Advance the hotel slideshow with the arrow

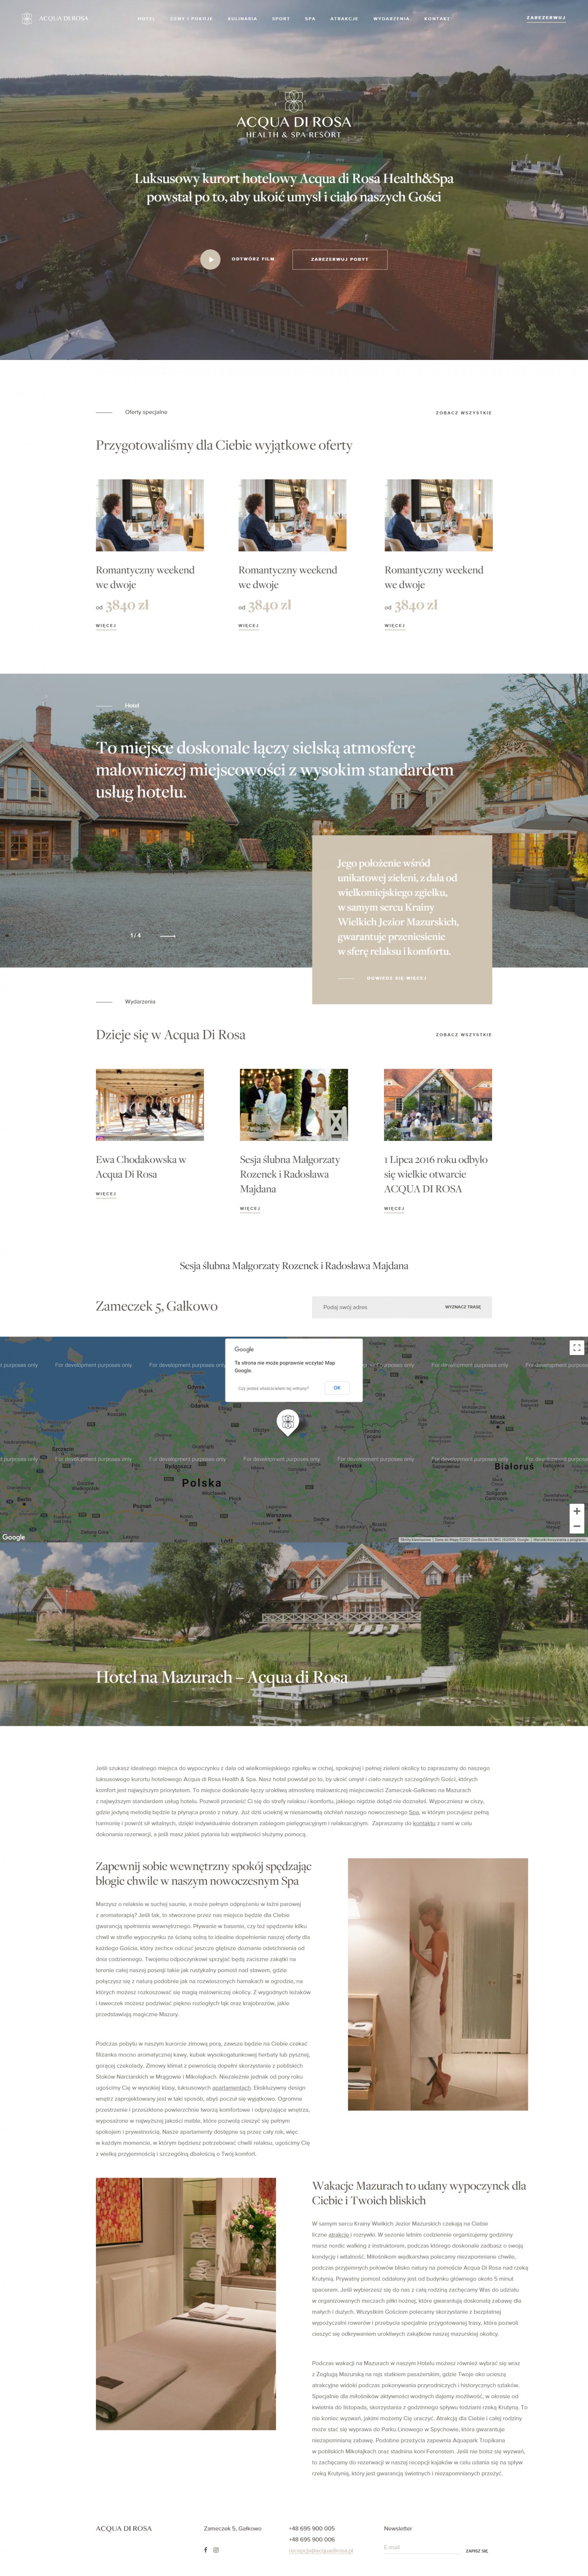tap(168, 936)
